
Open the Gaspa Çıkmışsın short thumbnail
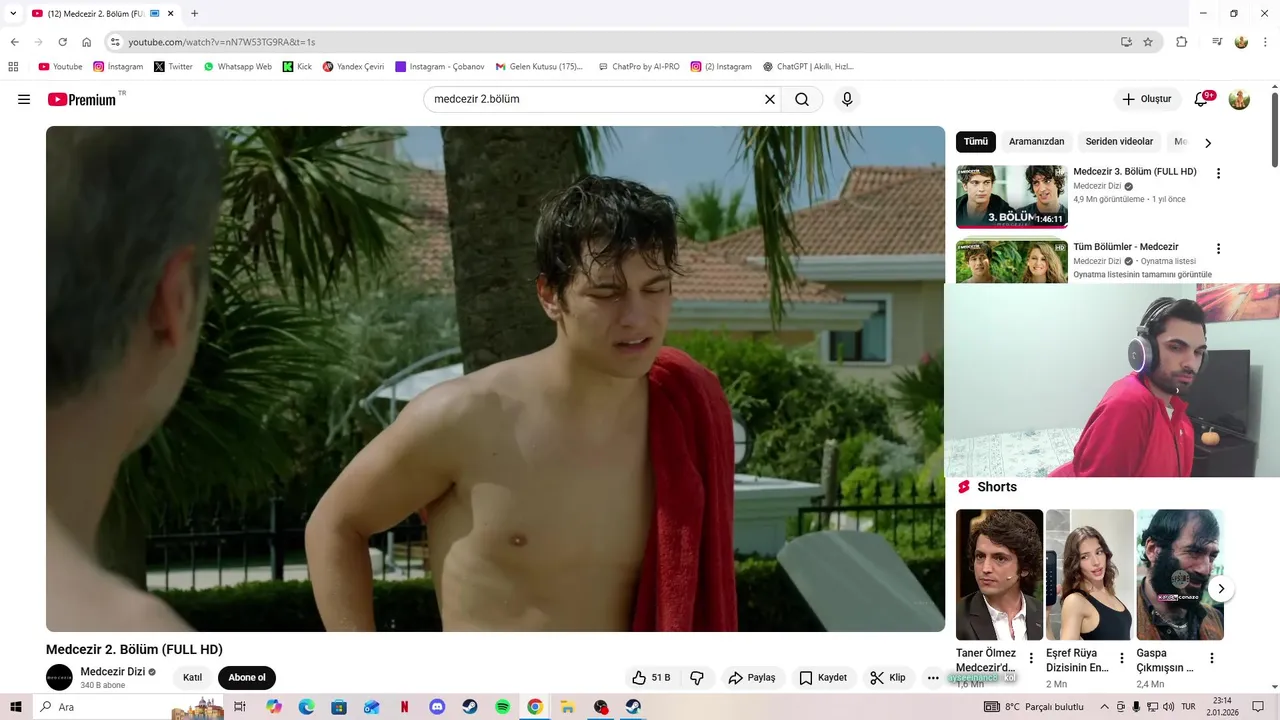[x=1180, y=575]
